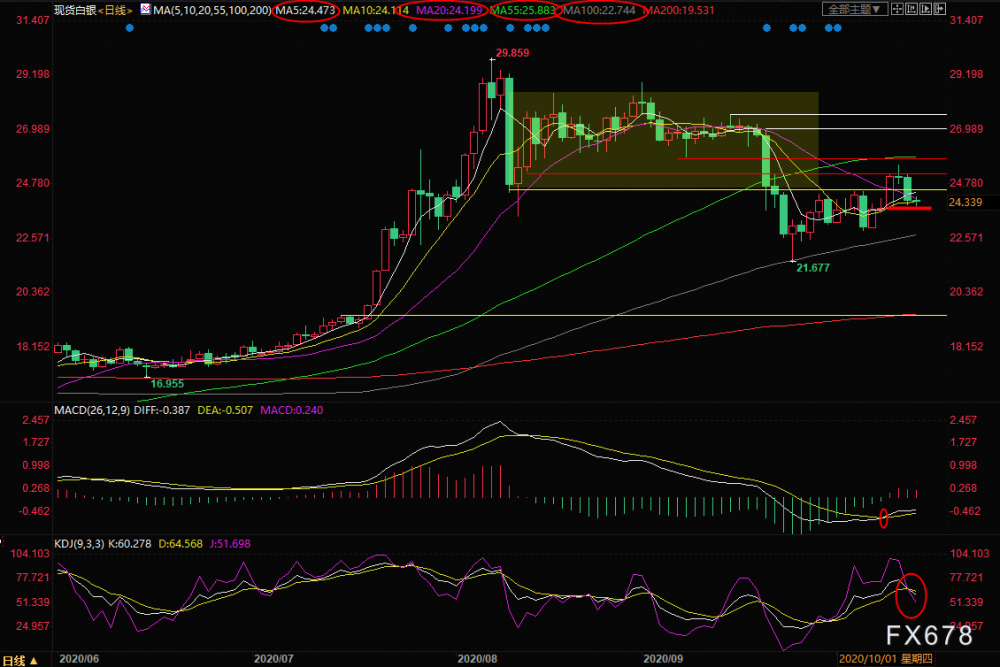Click the 29.859 high price label
The image size is (1000, 667).
coord(513,53)
